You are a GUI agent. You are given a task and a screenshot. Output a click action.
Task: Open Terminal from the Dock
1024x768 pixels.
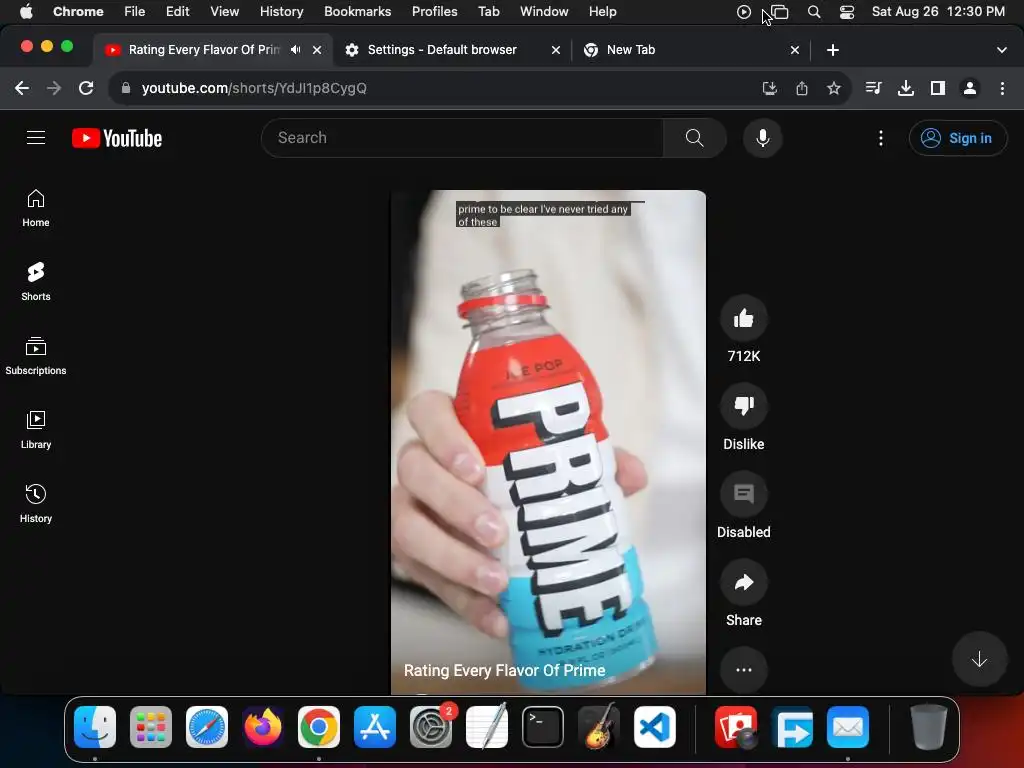[543, 727]
